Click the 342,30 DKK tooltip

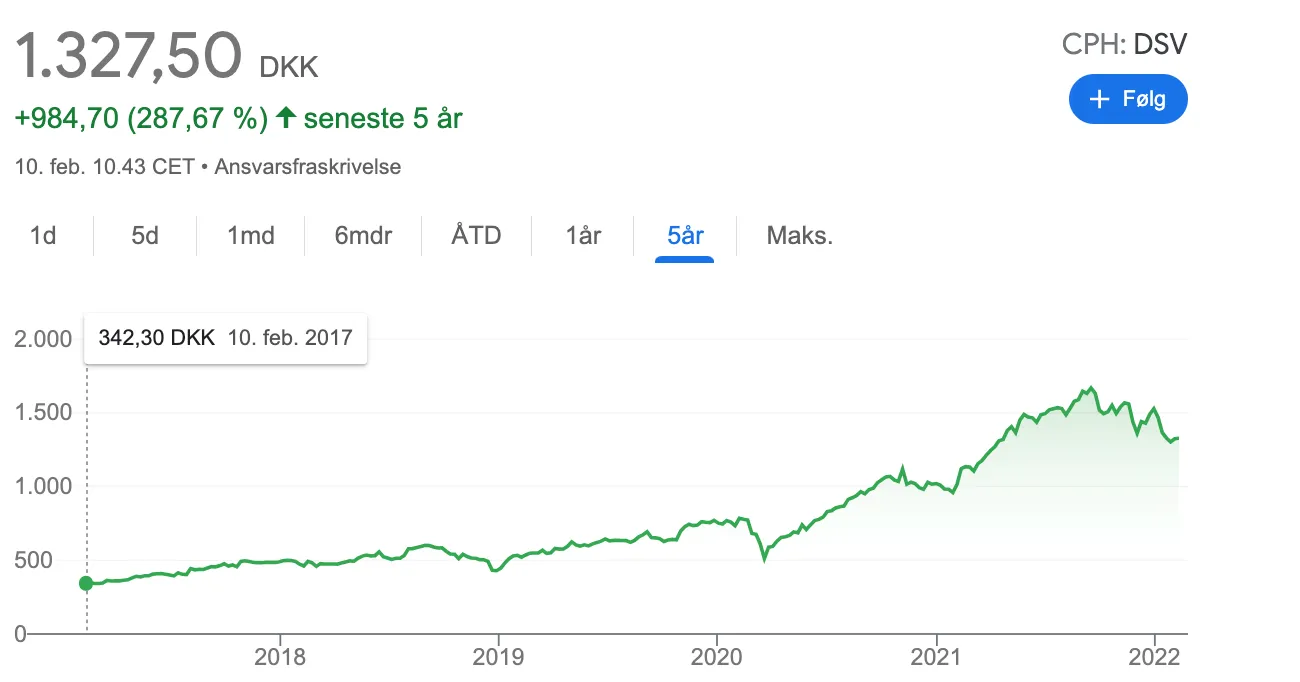[x=225, y=337]
